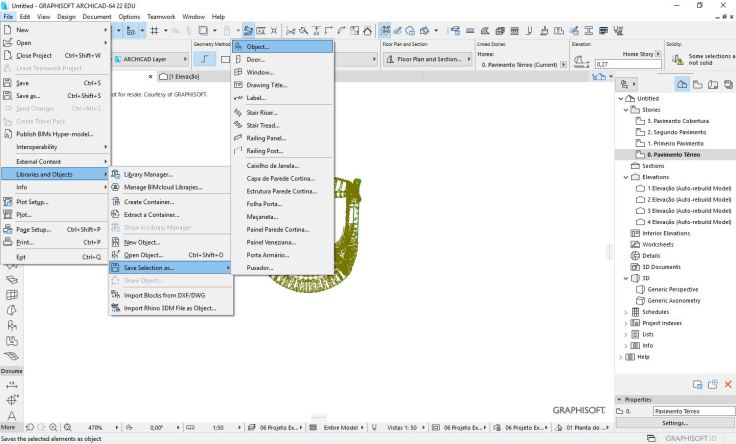736x444 pixels.
Task: Click Label icon in submenu
Action: (238, 98)
